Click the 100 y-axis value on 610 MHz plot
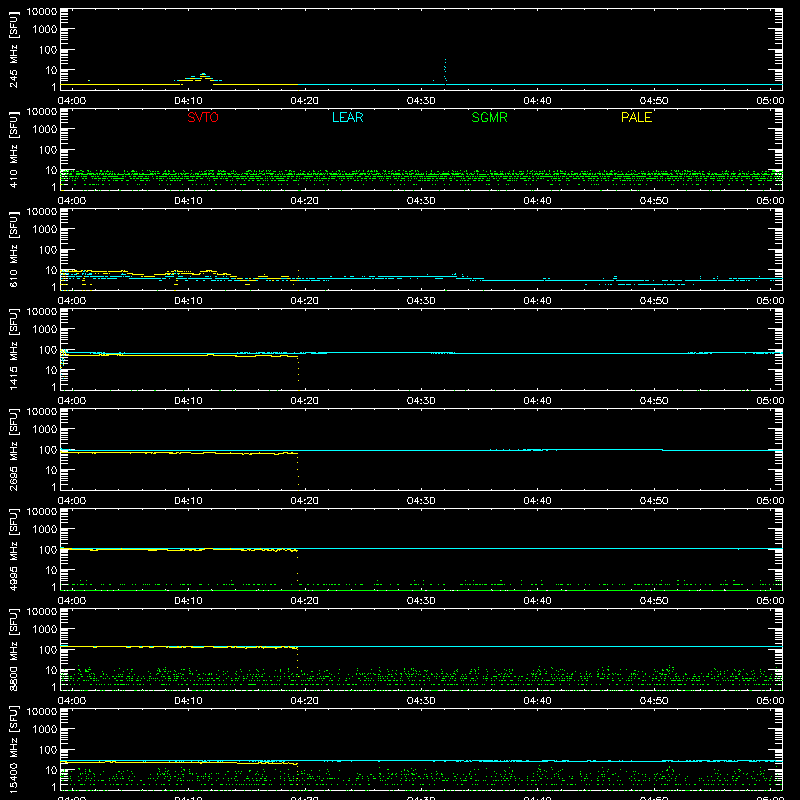800x800 pixels. tap(48, 250)
